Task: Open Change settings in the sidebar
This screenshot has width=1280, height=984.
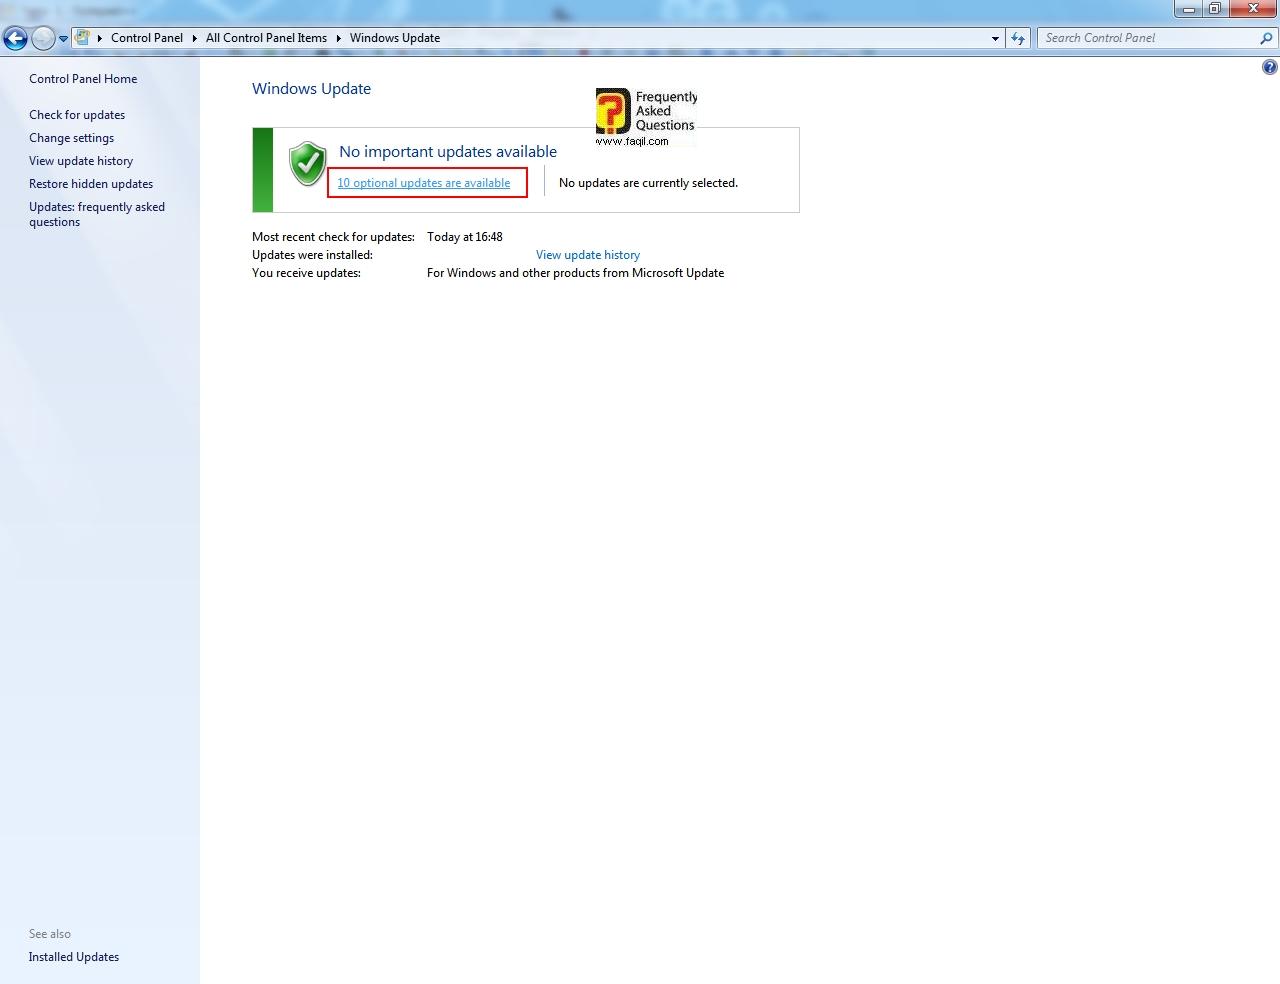Action: [71, 138]
